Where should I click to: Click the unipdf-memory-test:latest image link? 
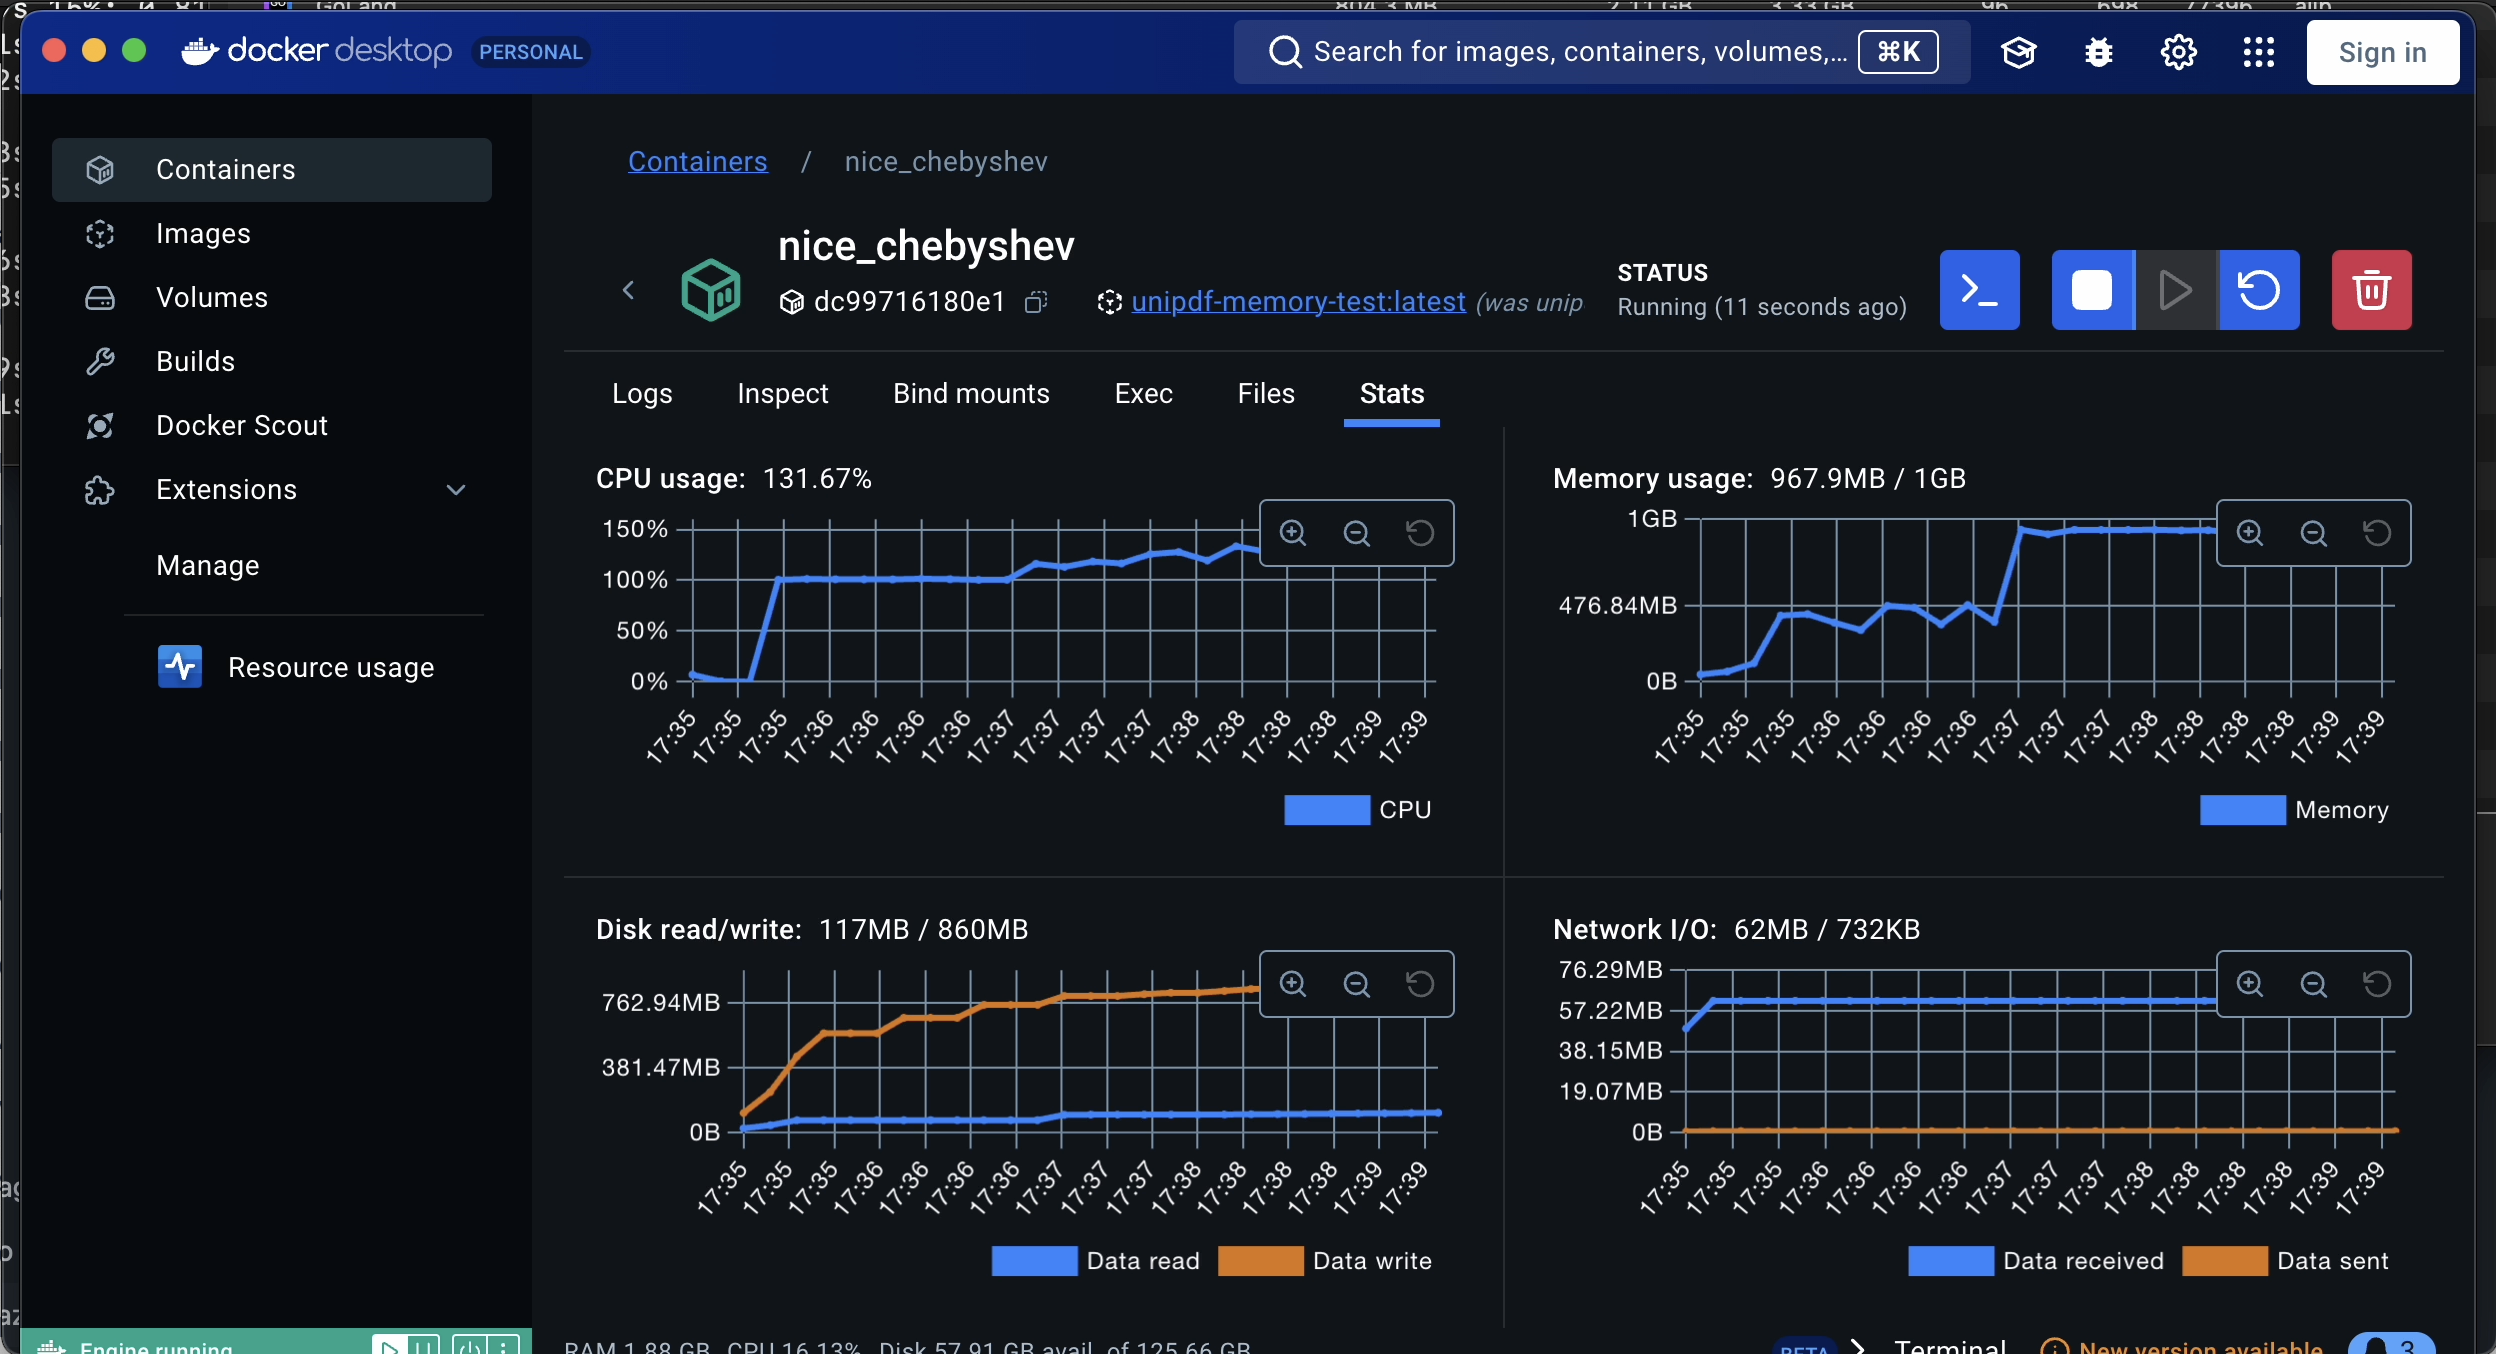point(1298,302)
